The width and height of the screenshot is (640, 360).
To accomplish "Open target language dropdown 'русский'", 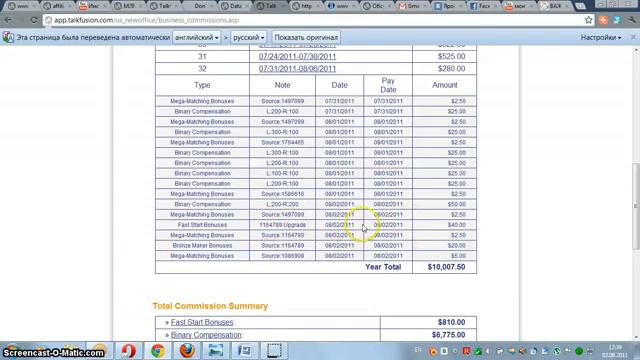I will click(x=249, y=37).
